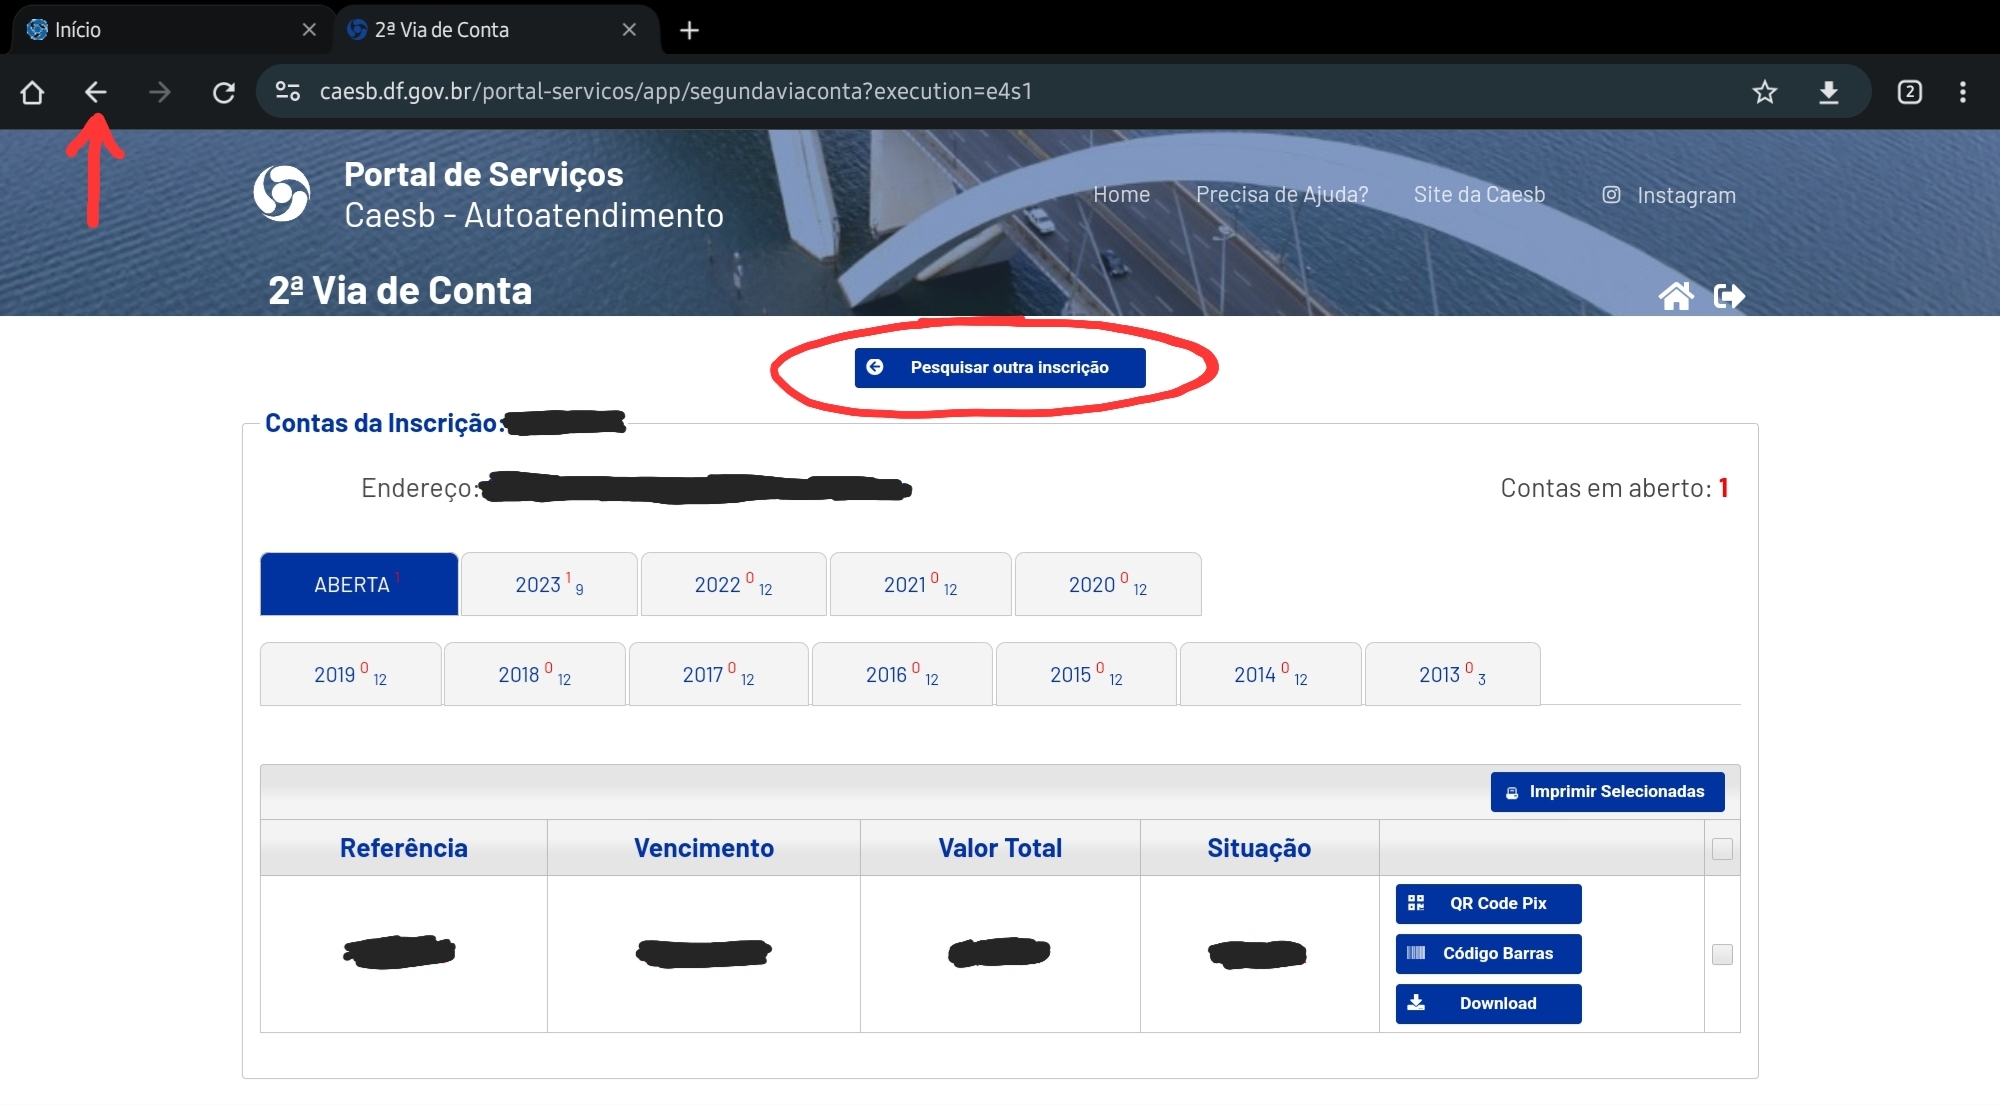The width and height of the screenshot is (2000, 1105).
Task: Click Pesquisar outra inscrição button
Action: click(999, 366)
